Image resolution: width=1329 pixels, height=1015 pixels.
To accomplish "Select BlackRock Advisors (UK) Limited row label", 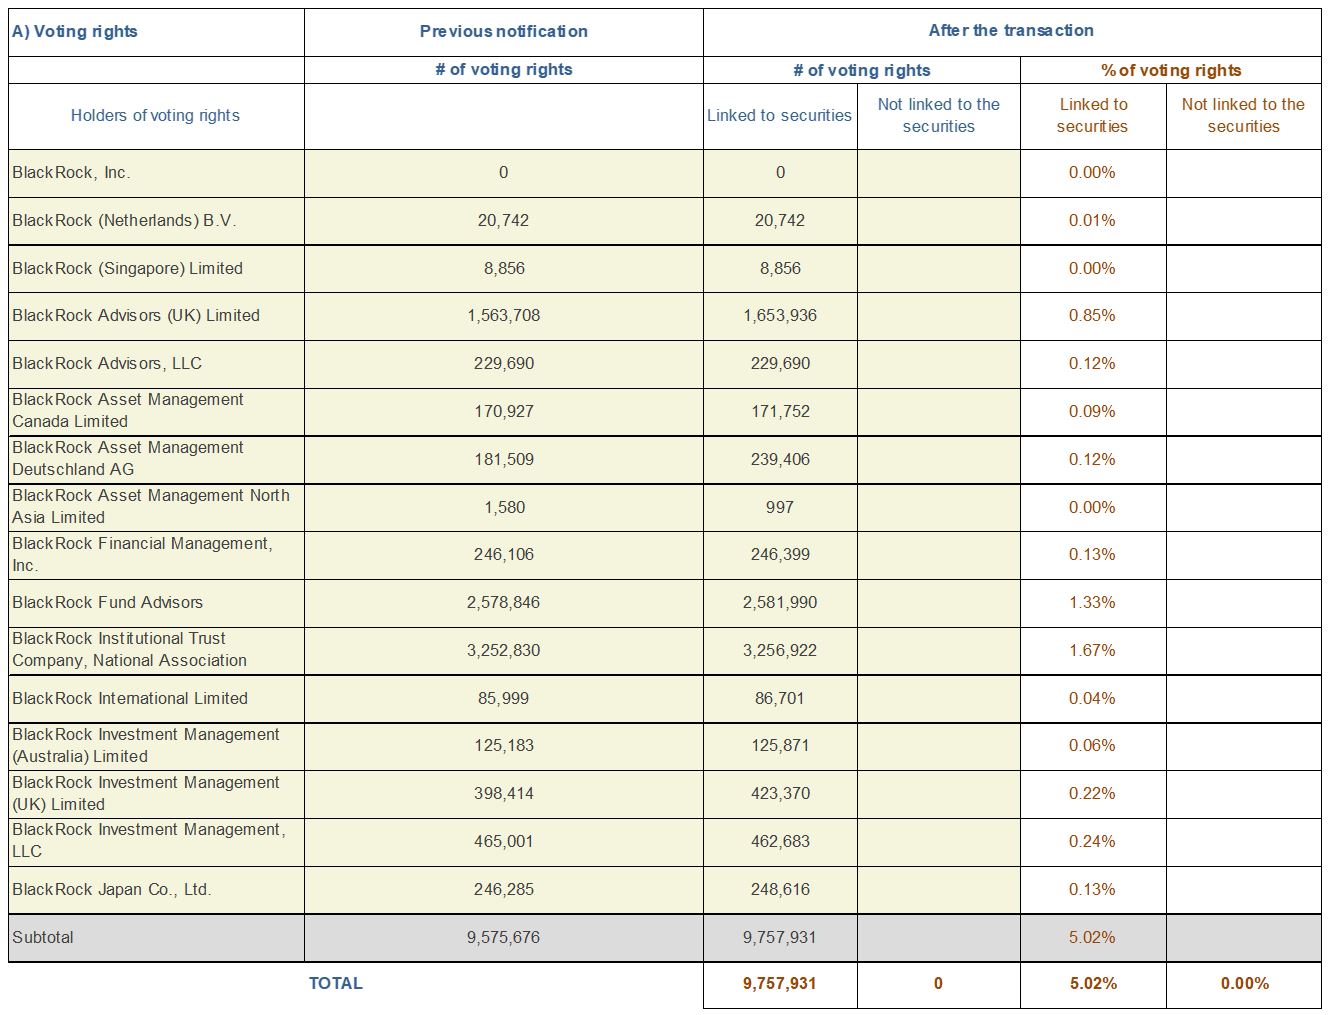I will [156, 316].
